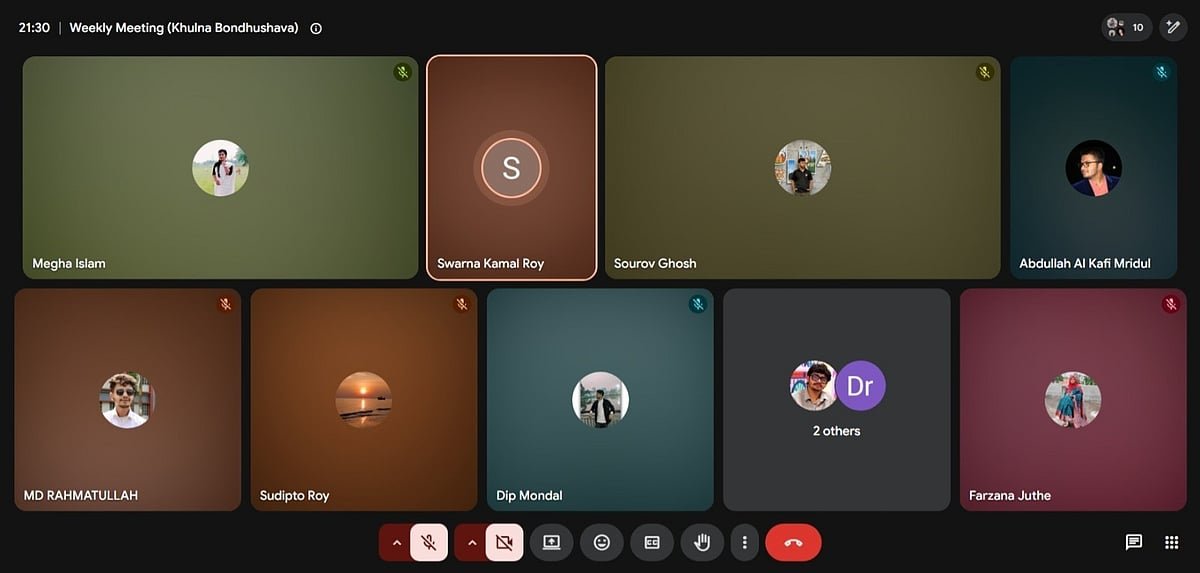Open the in-call chat panel
The height and width of the screenshot is (573, 1200).
(x=1133, y=542)
